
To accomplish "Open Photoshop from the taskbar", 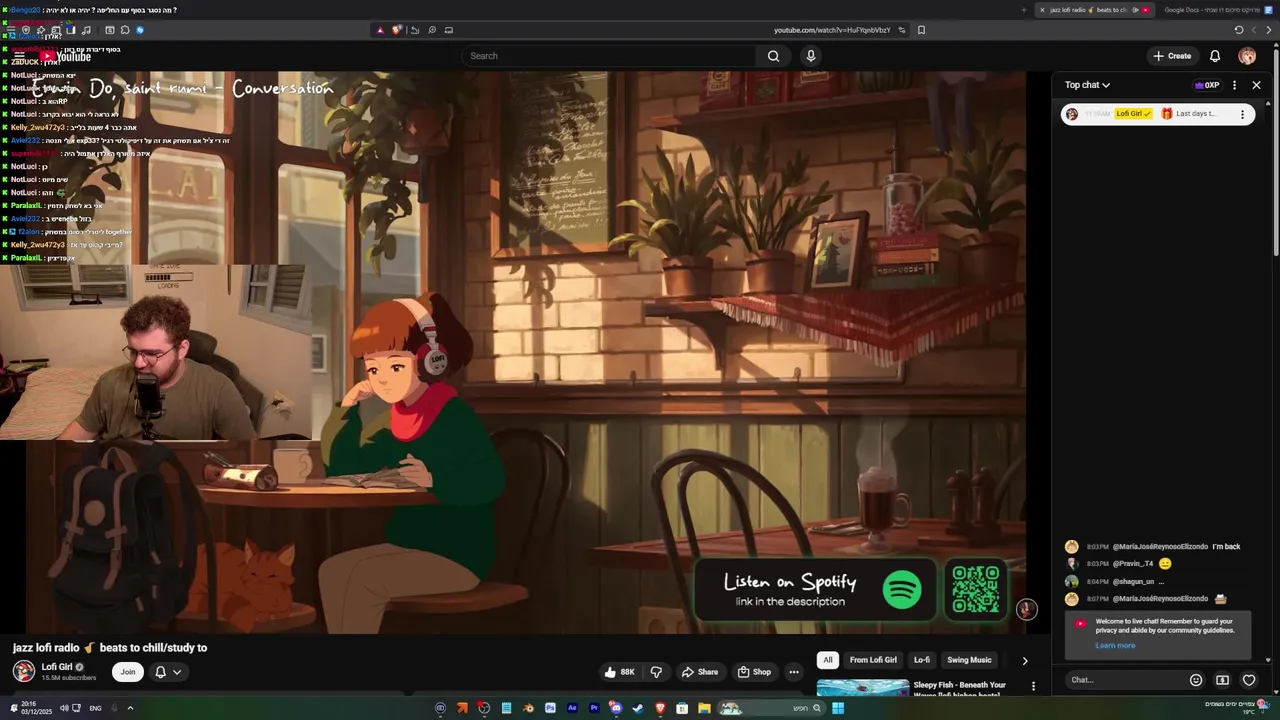I will [x=550, y=708].
